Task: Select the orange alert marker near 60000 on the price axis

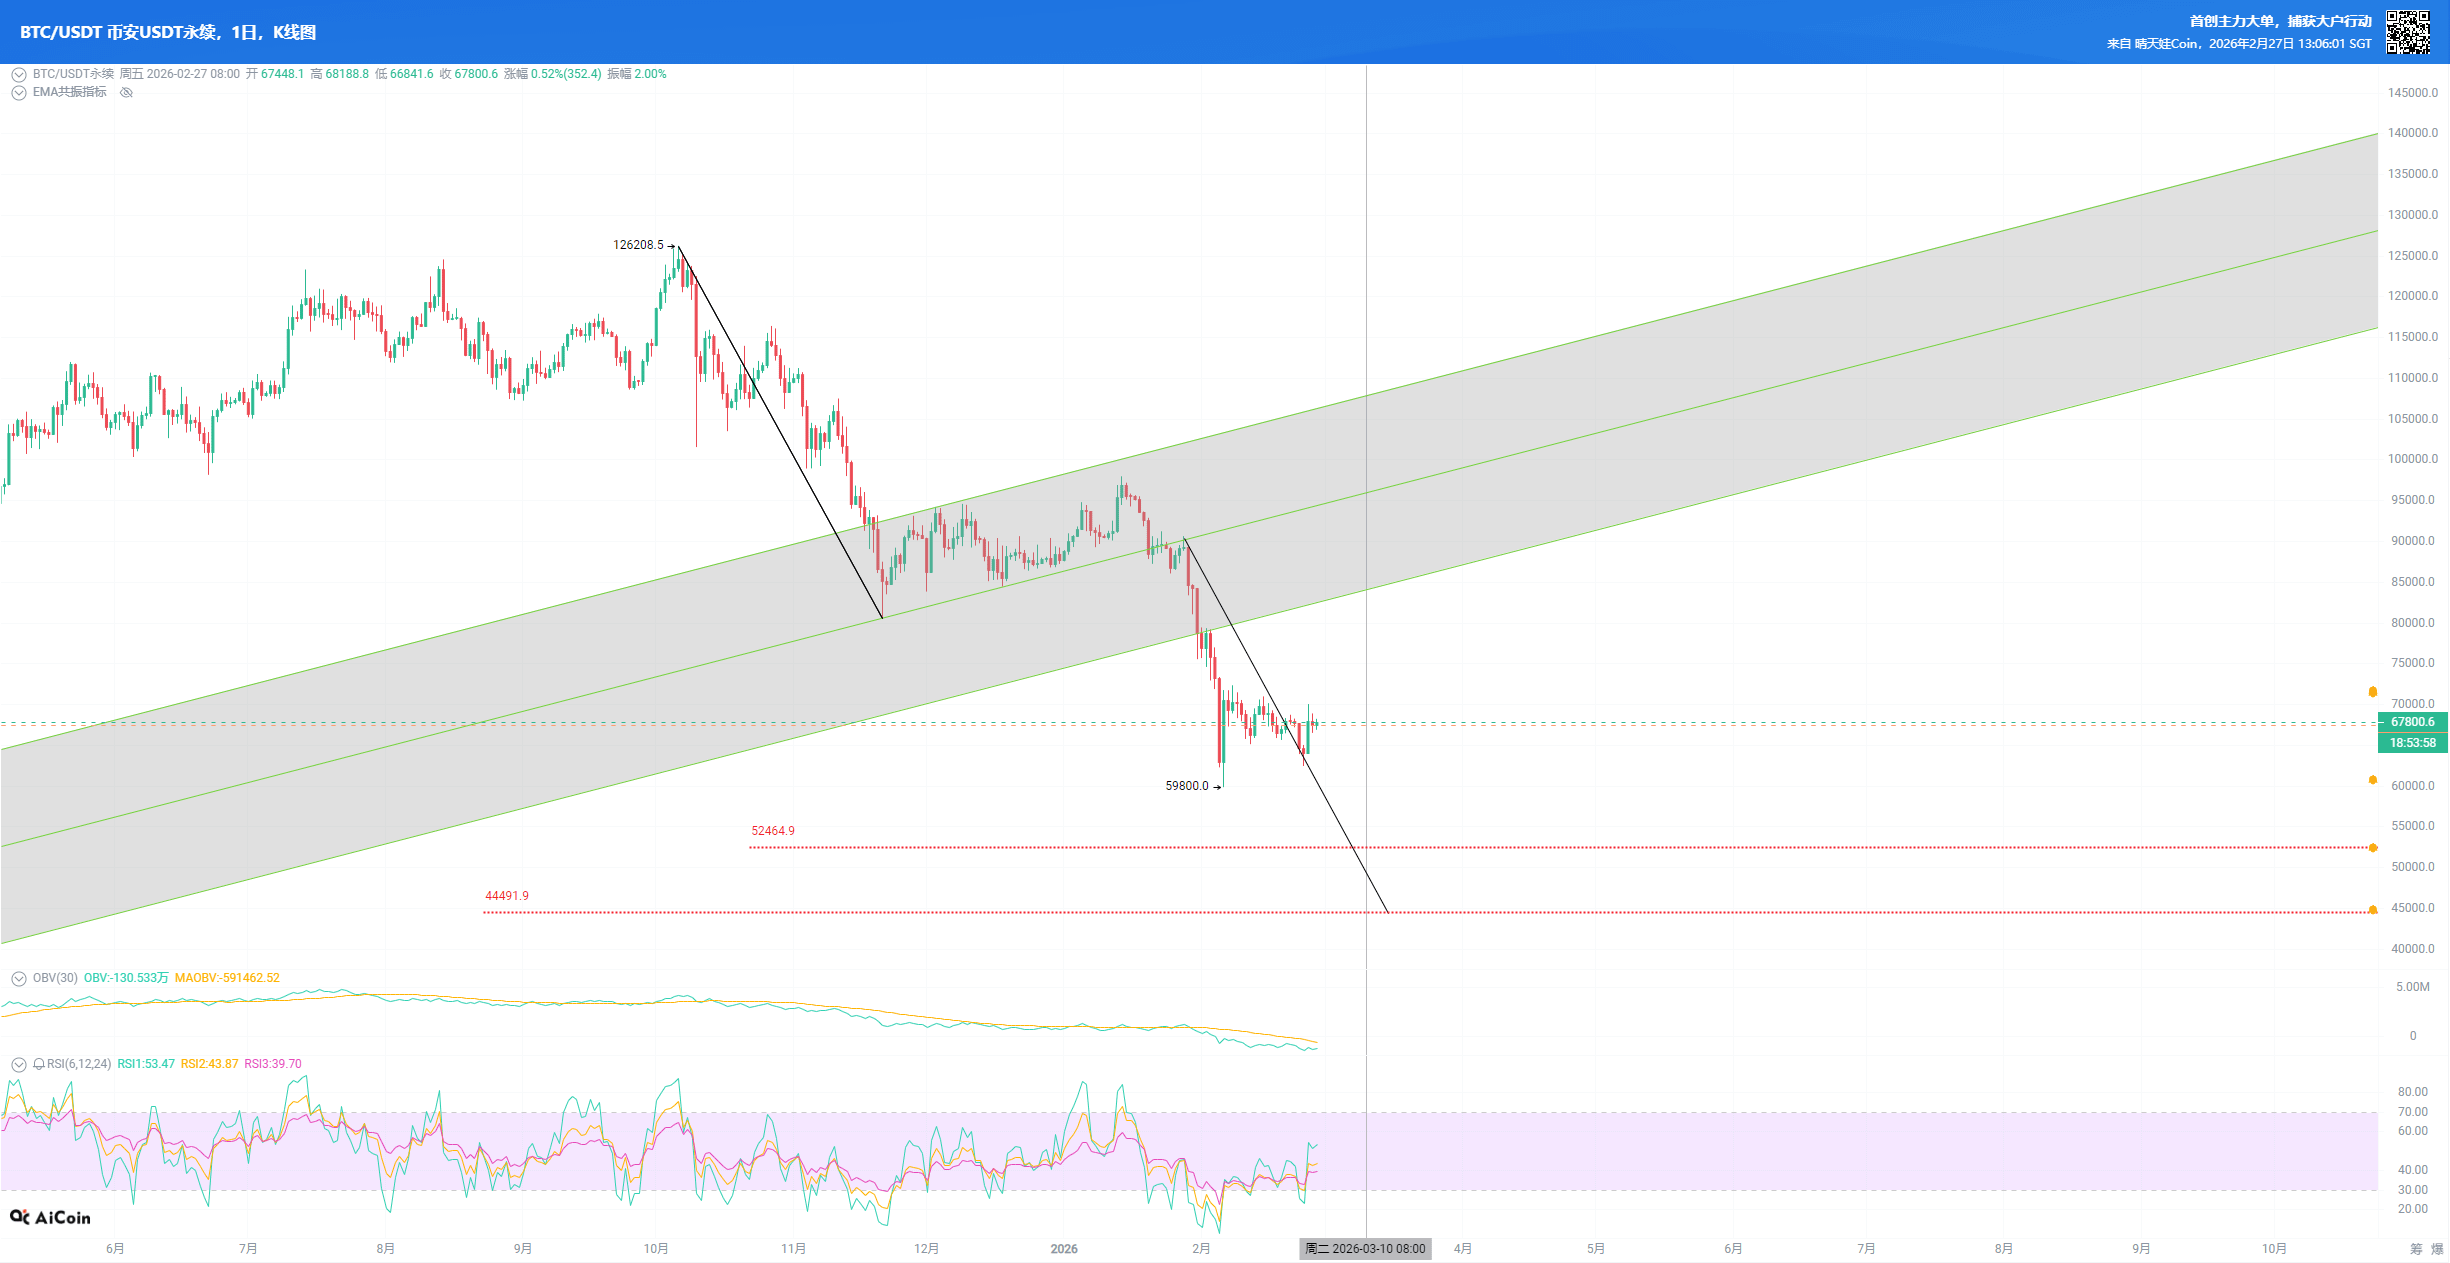Action: (x=2373, y=780)
